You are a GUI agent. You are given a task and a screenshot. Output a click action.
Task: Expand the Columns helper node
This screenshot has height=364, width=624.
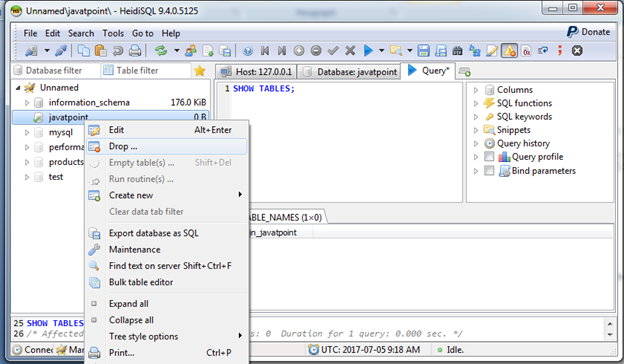click(476, 90)
